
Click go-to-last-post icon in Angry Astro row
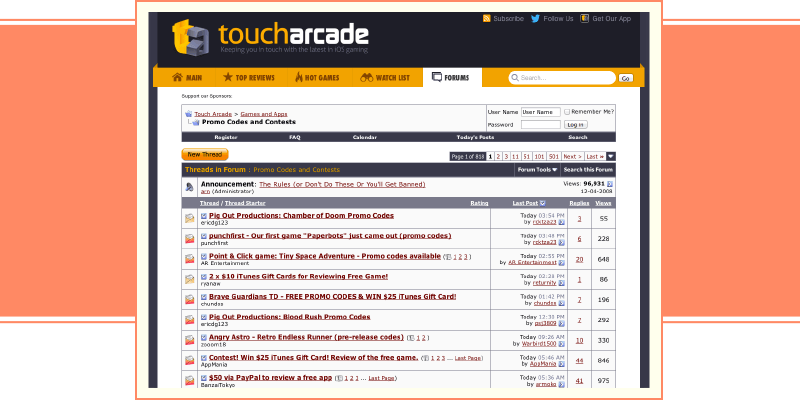pyautogui.click(x=561, y=344)
